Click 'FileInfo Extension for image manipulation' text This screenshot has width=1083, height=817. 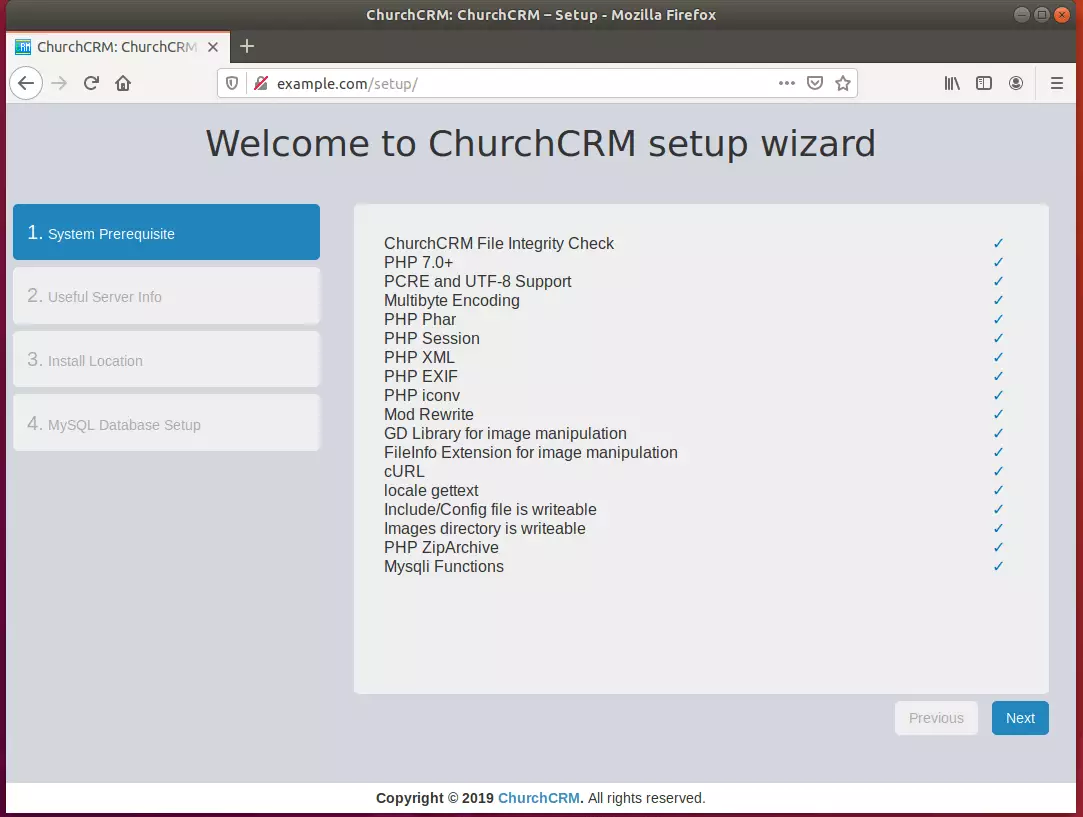[531, 452]
